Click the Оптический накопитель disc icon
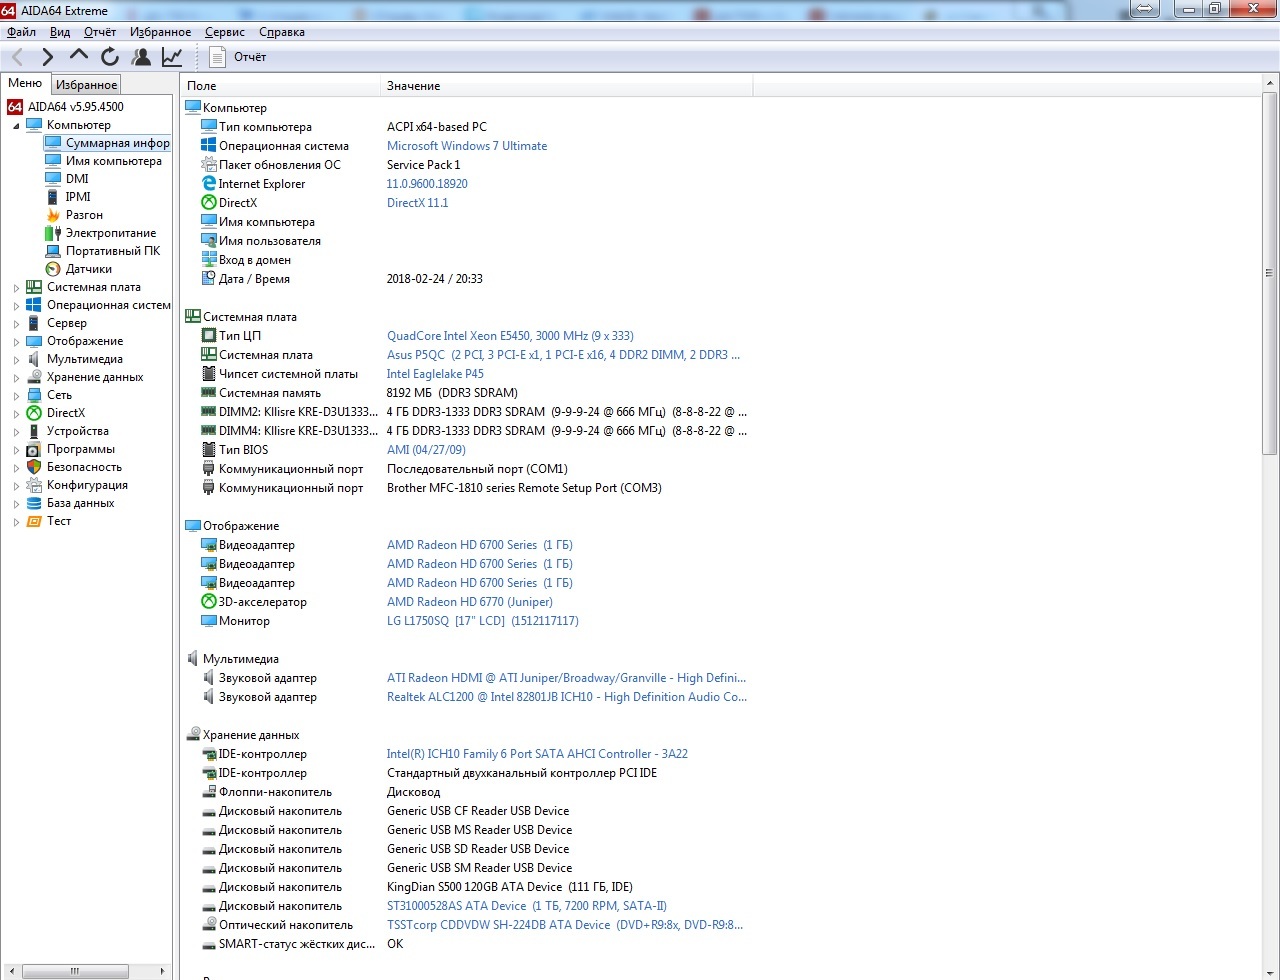Image resolution: width=1280 pixels, height=980 pixels. point(209,925)
